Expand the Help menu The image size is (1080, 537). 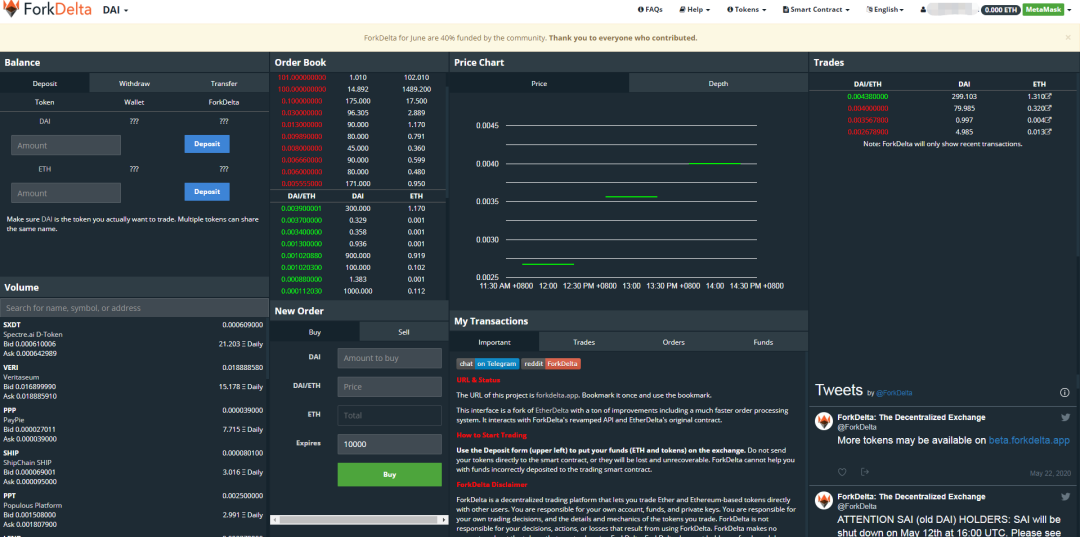tap(696, 10)
